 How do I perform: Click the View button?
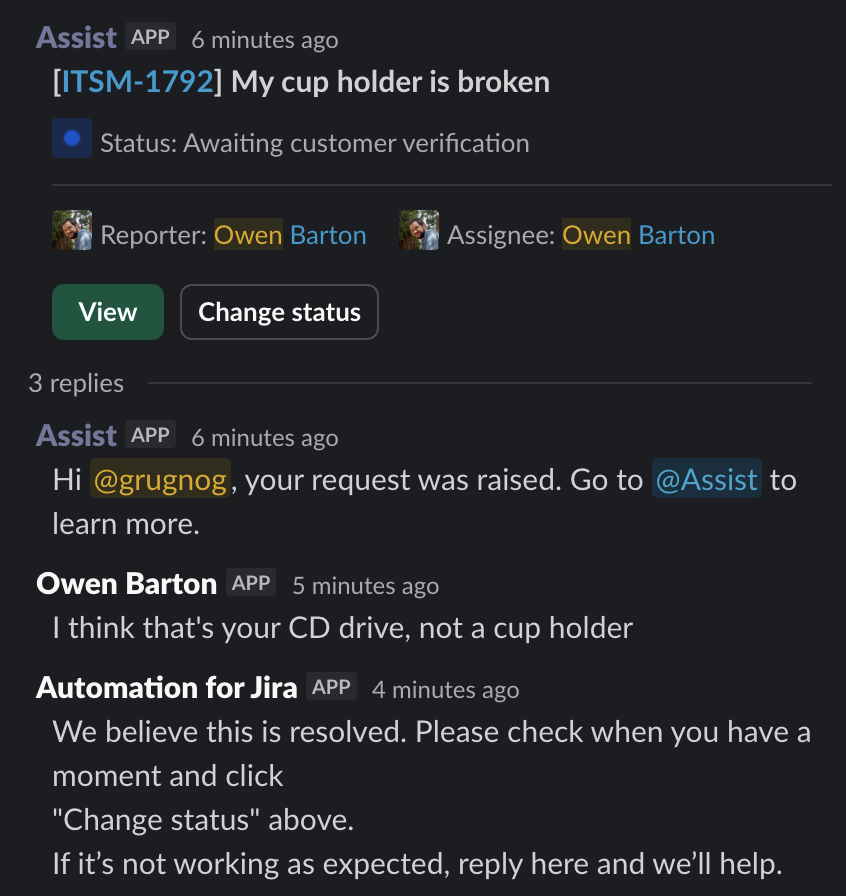coord(107,312)
